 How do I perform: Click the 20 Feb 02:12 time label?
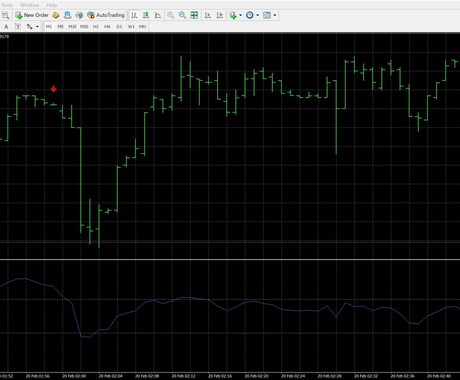[183, 376]
